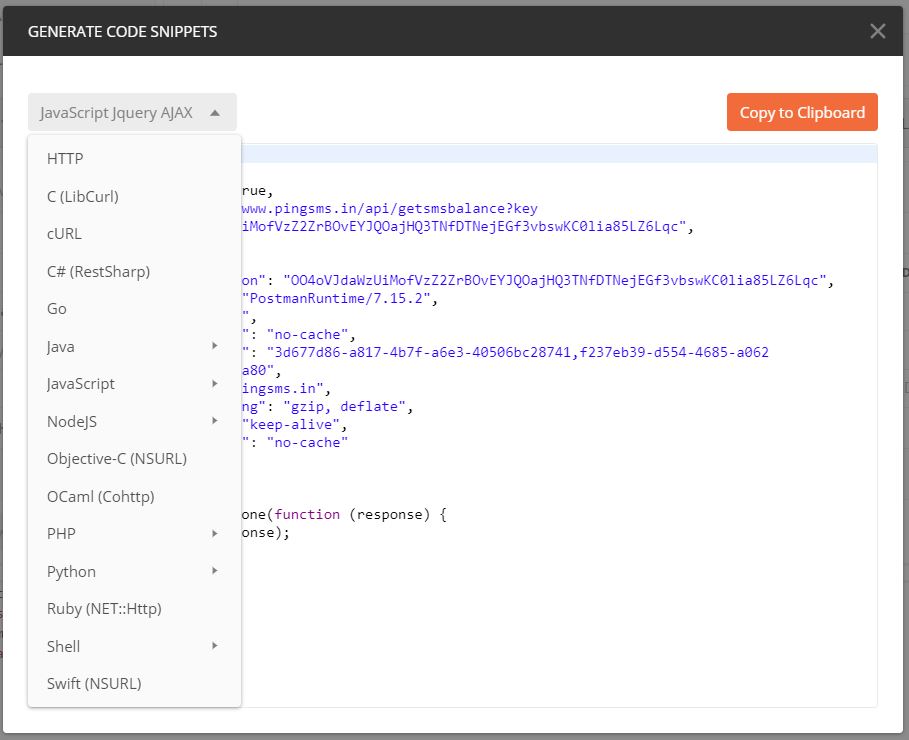909x740 pixels.
Task: Open the Java language entry
Action: click(134, 346)
